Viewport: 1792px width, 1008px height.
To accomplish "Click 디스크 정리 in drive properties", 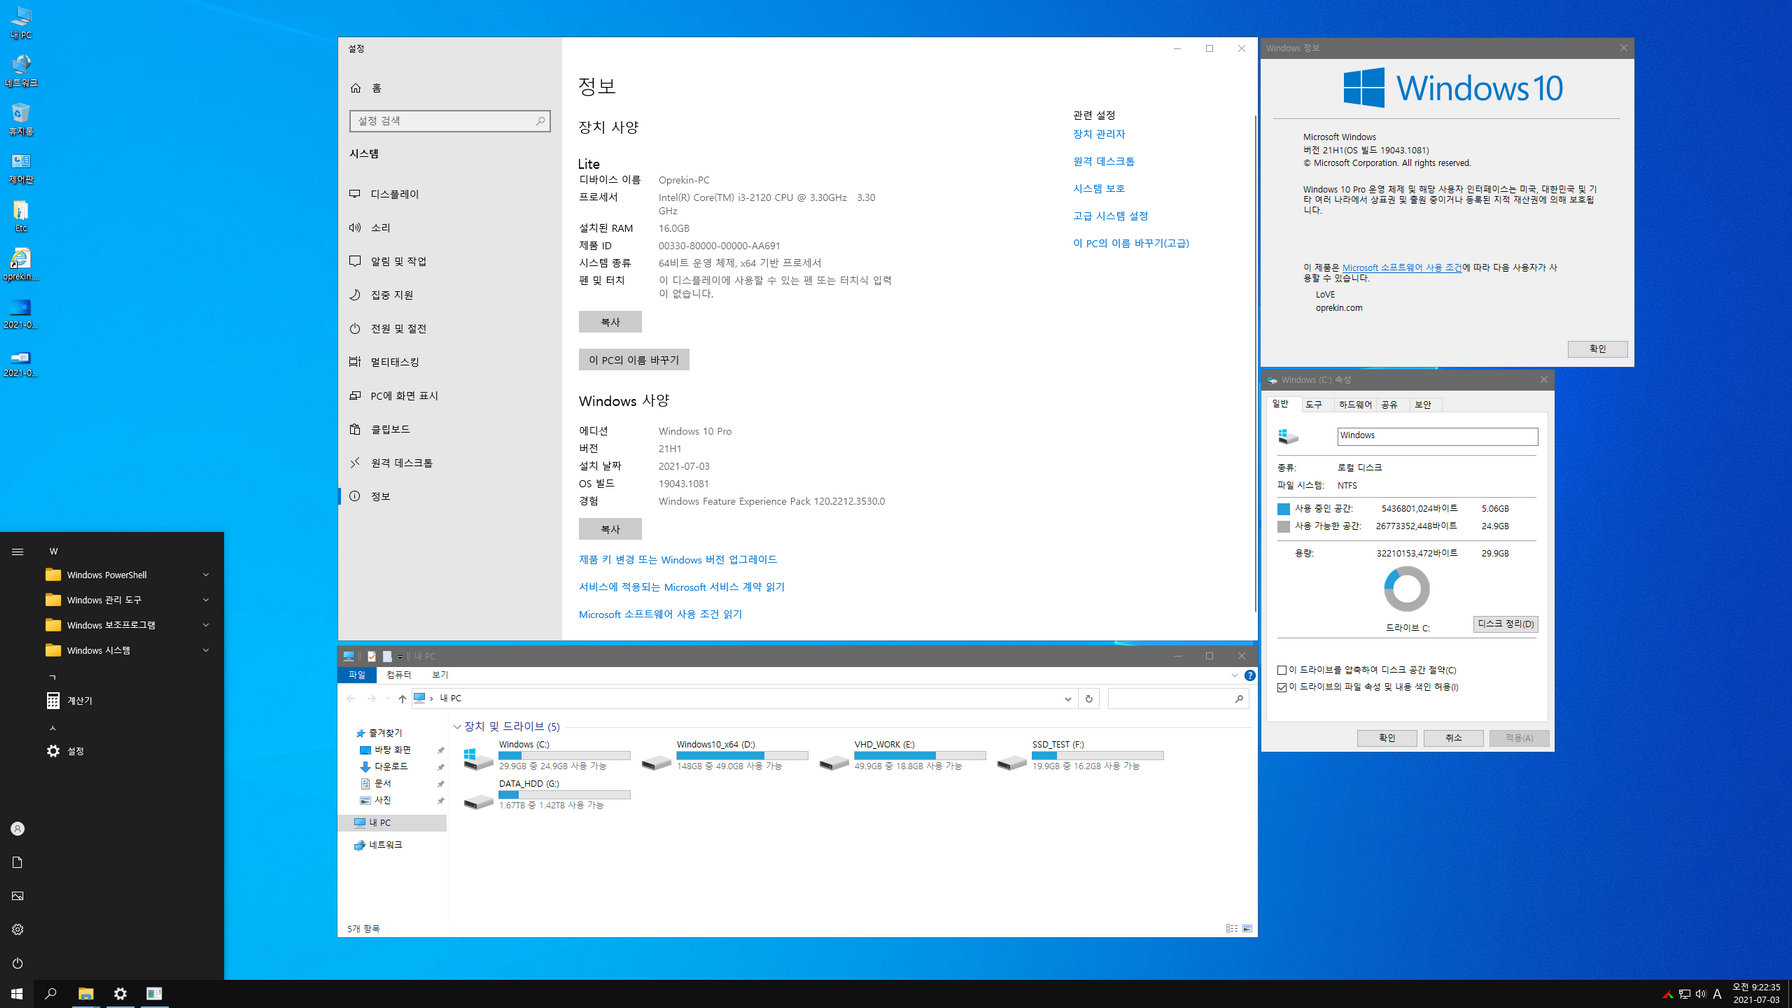I will coord(1505,624).
